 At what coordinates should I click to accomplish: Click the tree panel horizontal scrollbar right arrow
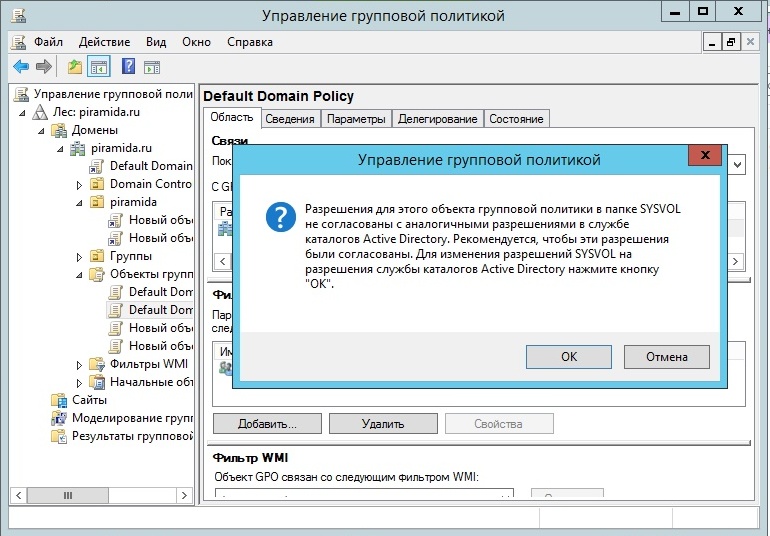pos(185,495)
